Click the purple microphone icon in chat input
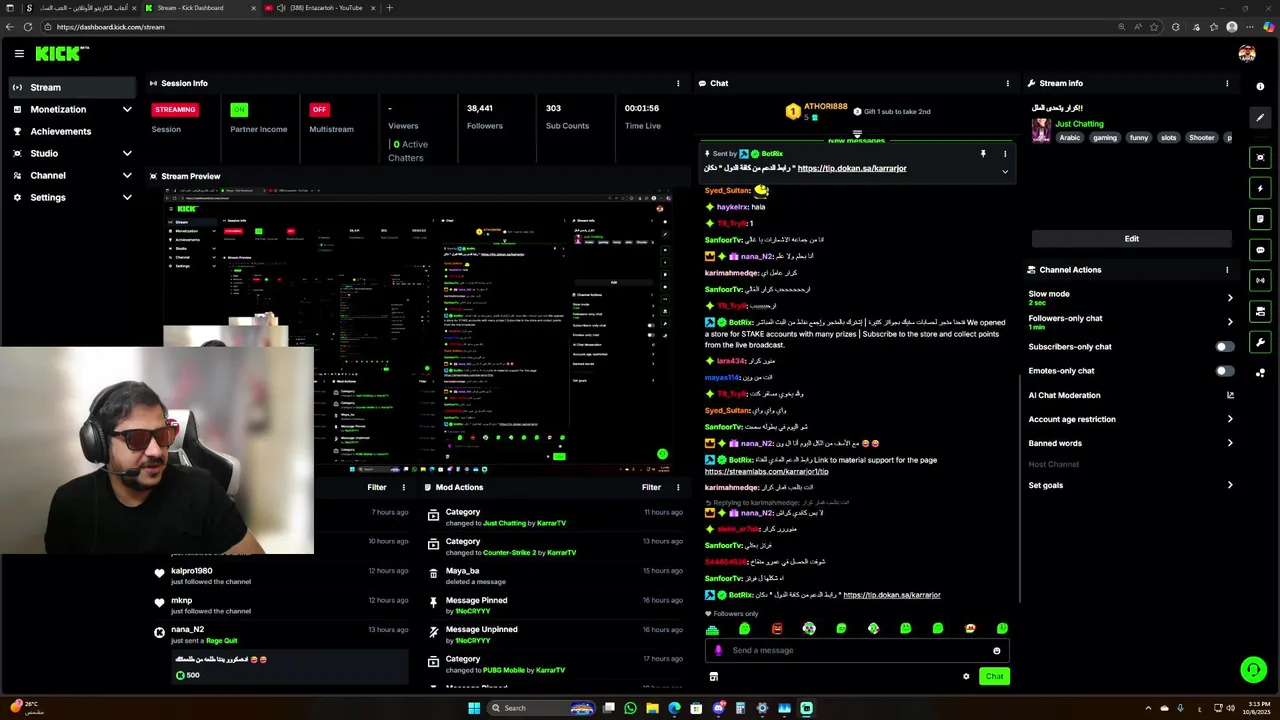1280x720 pixels. (718, 650)
